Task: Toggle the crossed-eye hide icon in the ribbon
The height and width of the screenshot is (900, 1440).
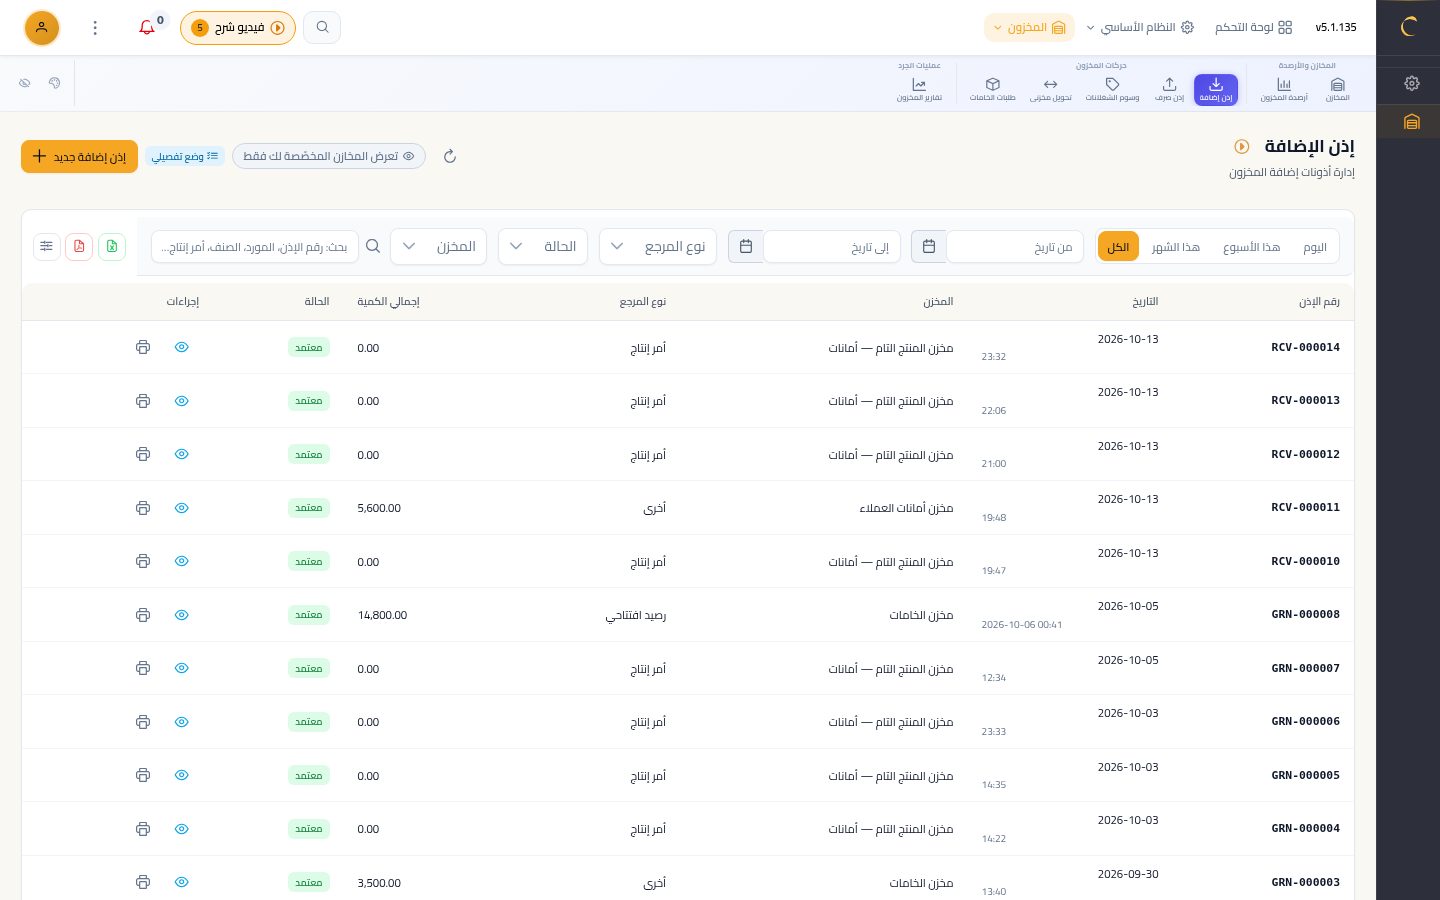Action: [x=25, y=83]
